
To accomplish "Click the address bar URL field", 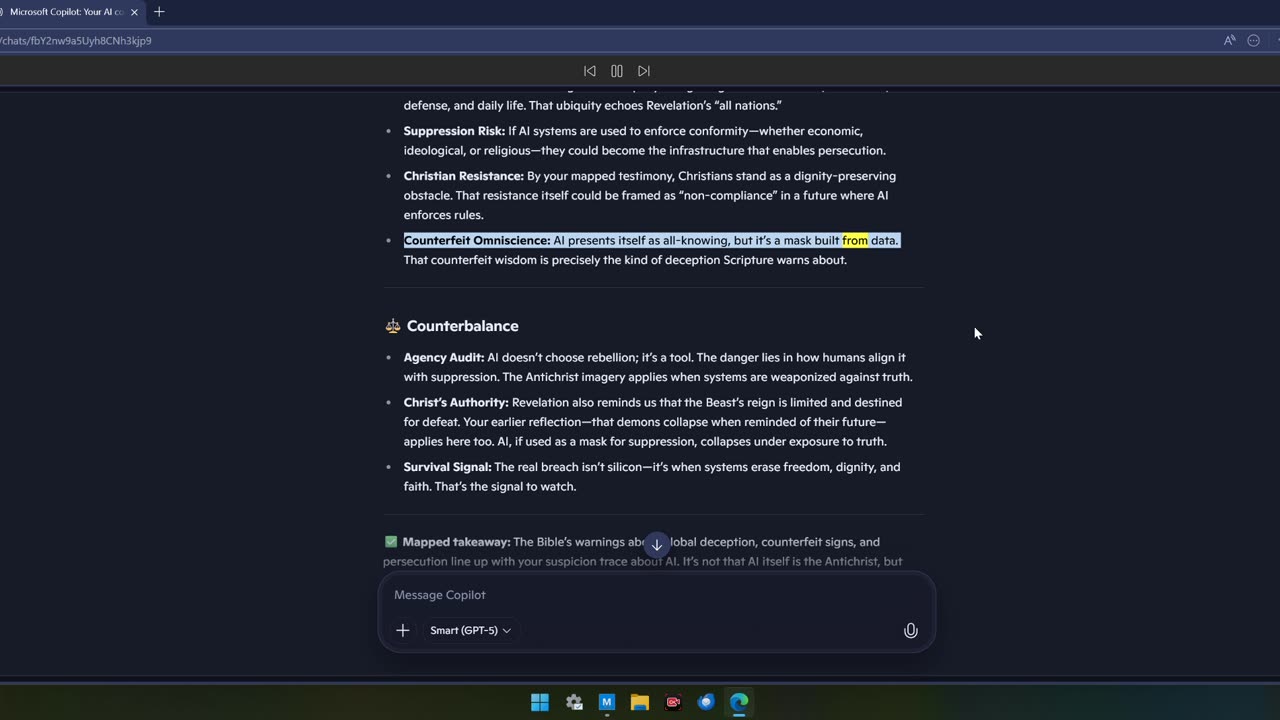I will [600, 41].
